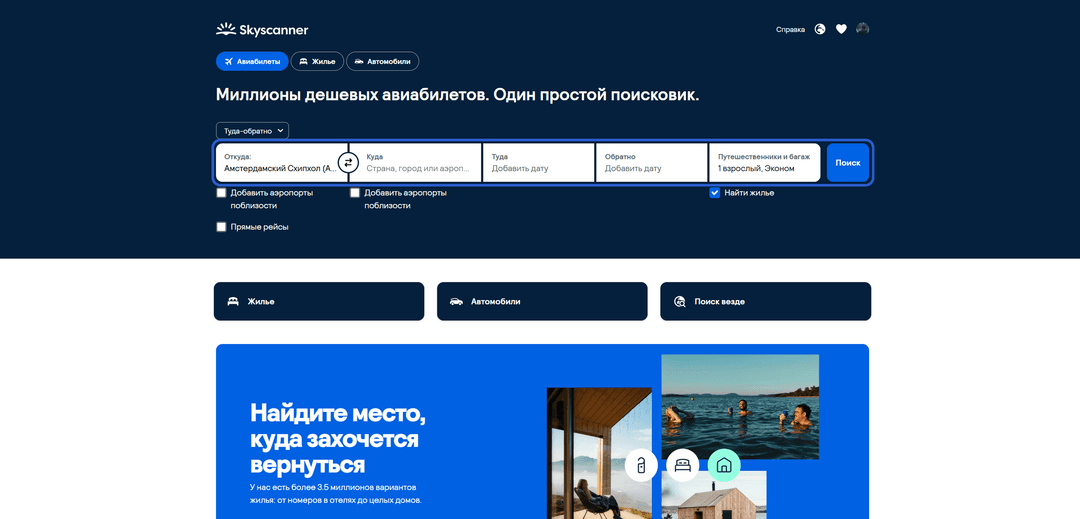Switch to the Автомобили tab
Image resolution: width=1080 pixels, height=519 pixels.
click(382, 61)
